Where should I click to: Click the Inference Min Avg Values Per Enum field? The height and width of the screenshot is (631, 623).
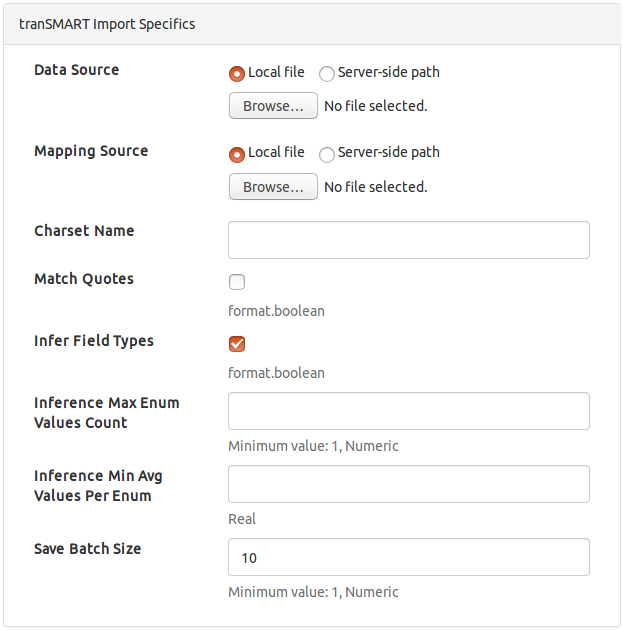coord(409,484)
